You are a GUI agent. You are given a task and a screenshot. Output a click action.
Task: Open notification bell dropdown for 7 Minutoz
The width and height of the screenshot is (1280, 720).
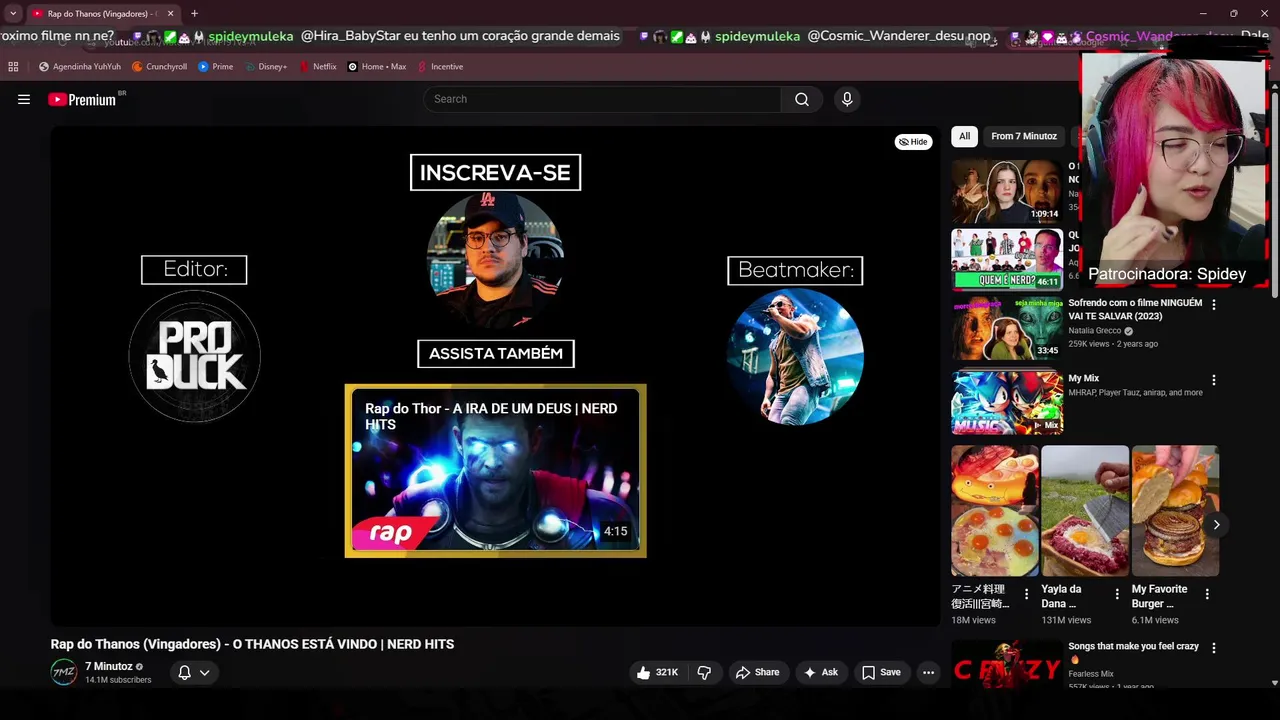pos(194,672)
